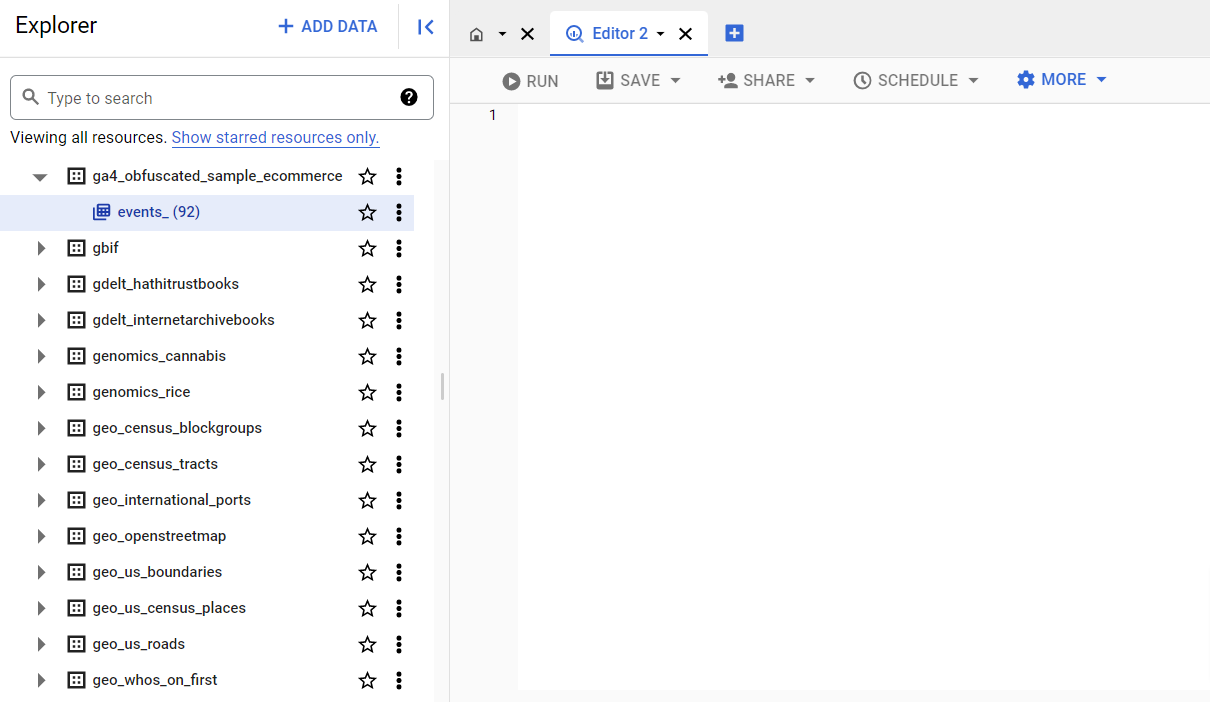Image resolution: width=1210 pixels, height=702 pixels.
Task: Open actions menu for geo_openstreetmap
Action: pos(398,536)
